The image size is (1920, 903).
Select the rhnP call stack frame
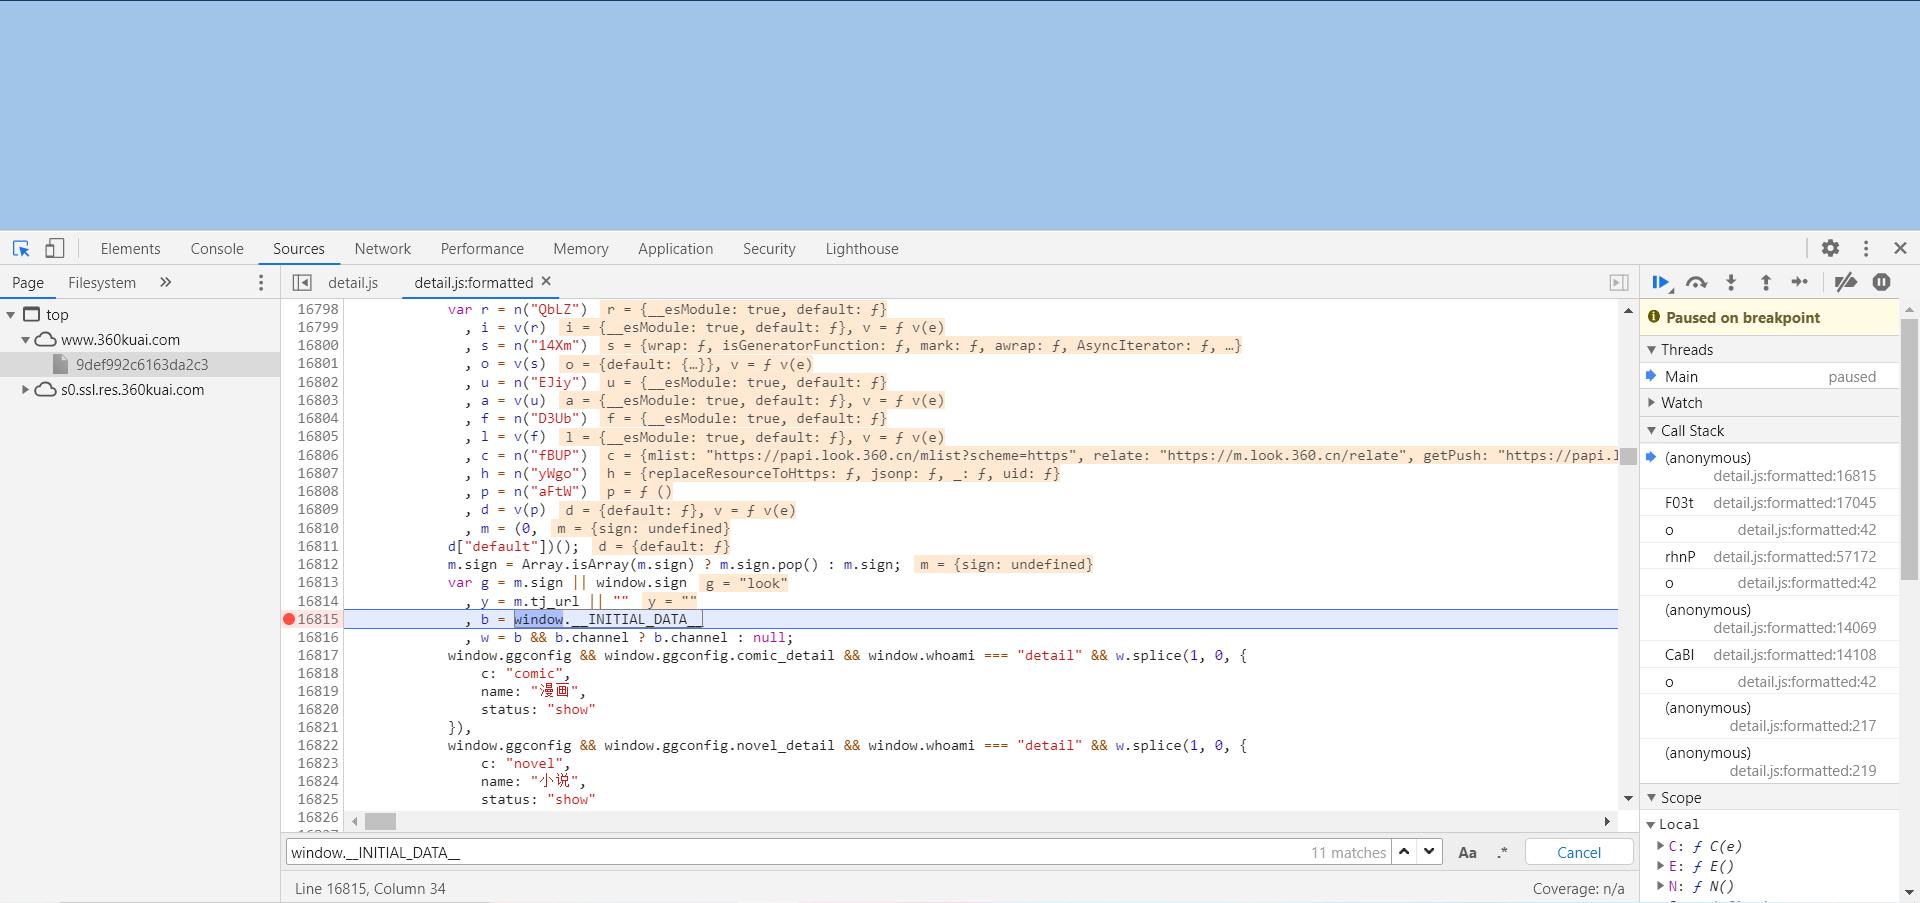1769,557
